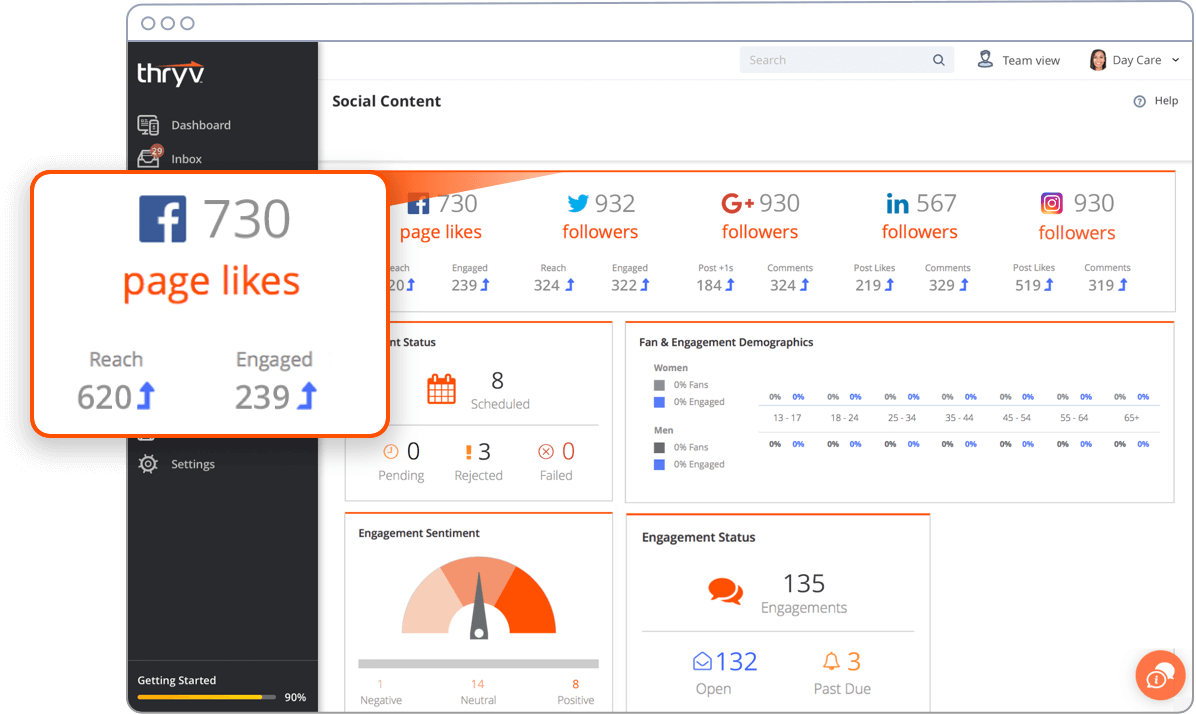Click the magnifier icon in search box
This screenshot has height=714, width=1196.
[x=939, y=60]
